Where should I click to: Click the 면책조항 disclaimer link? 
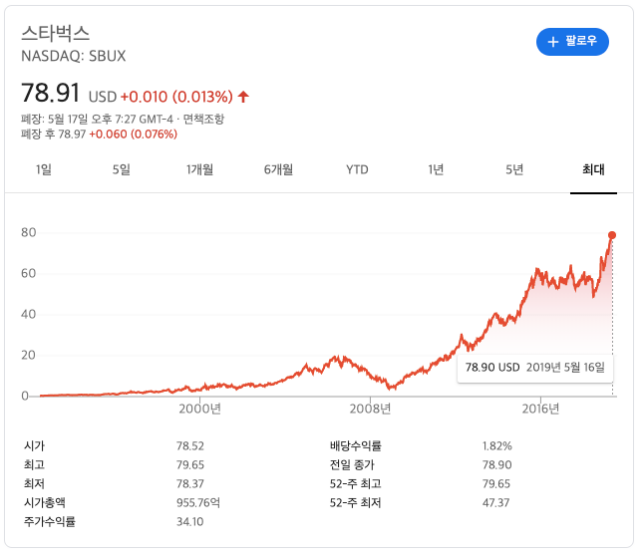[203, 119]
